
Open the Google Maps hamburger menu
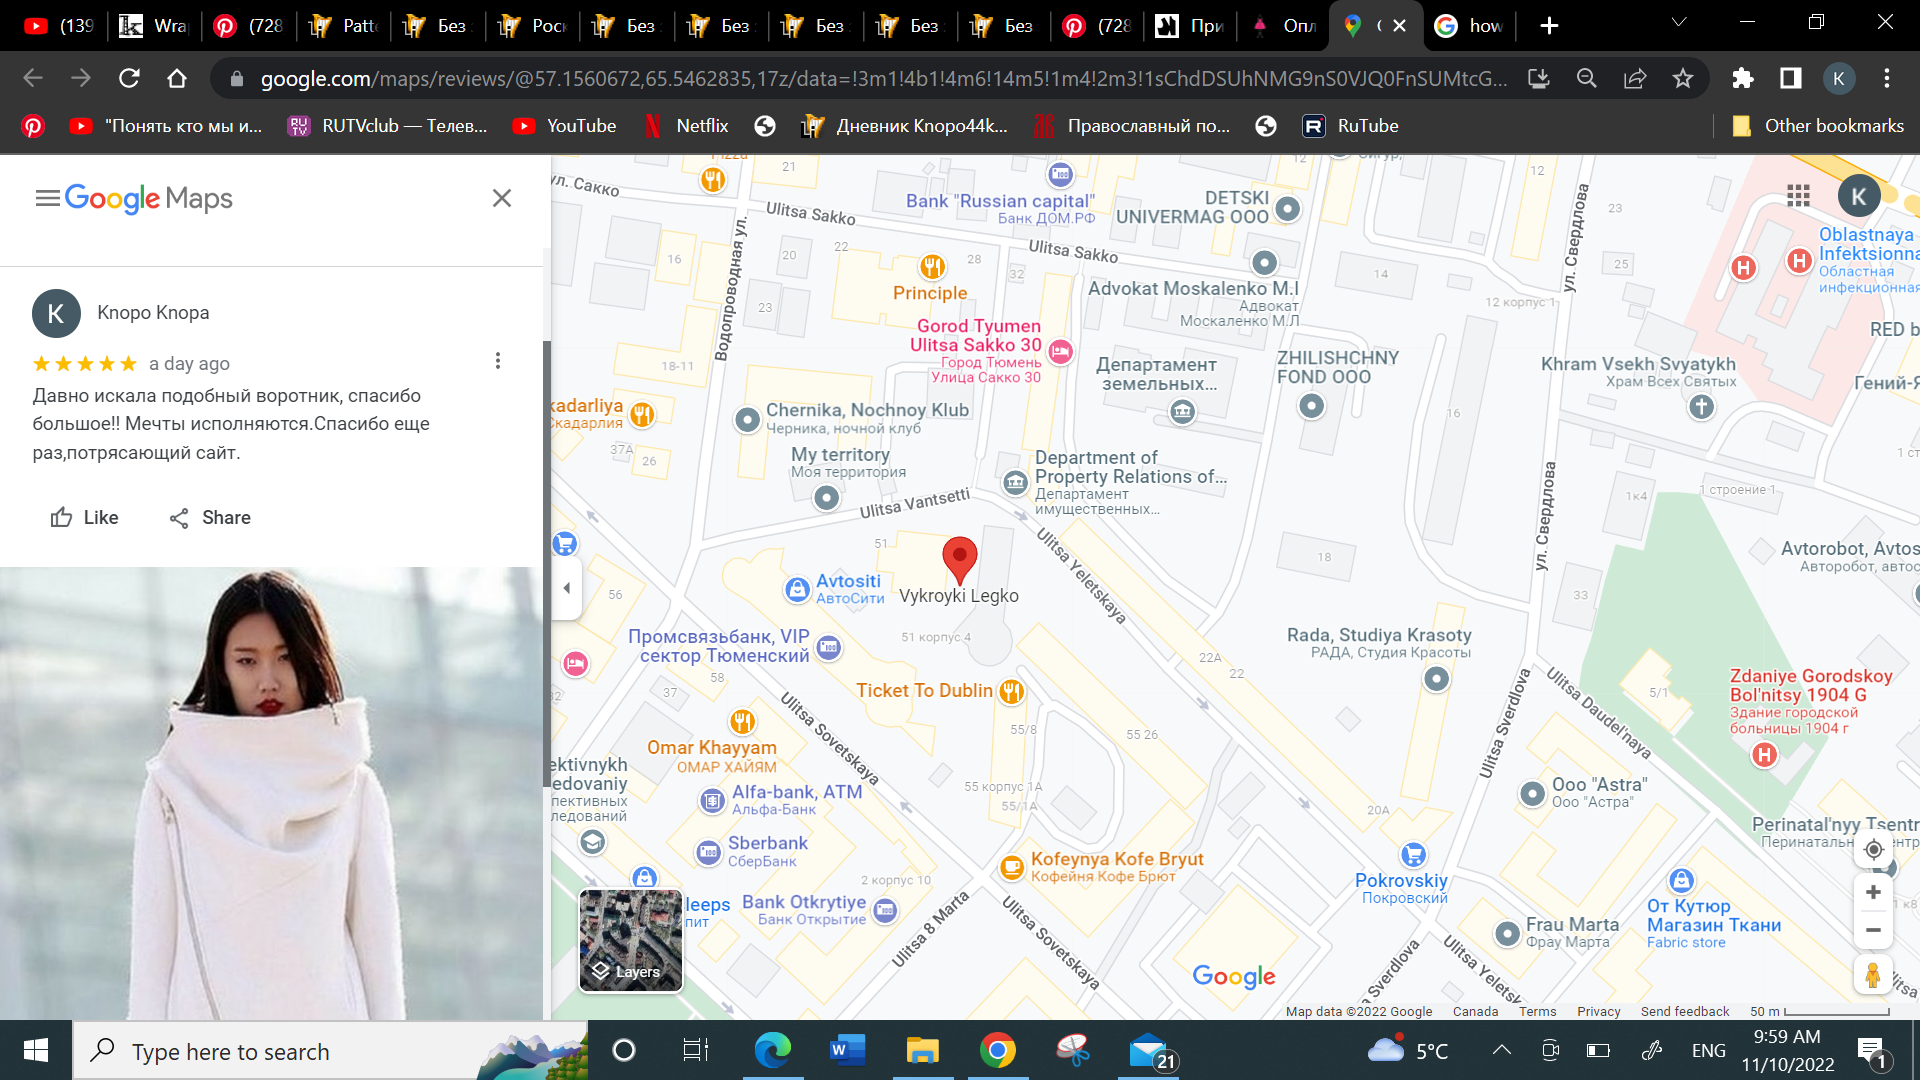[47, 198]
